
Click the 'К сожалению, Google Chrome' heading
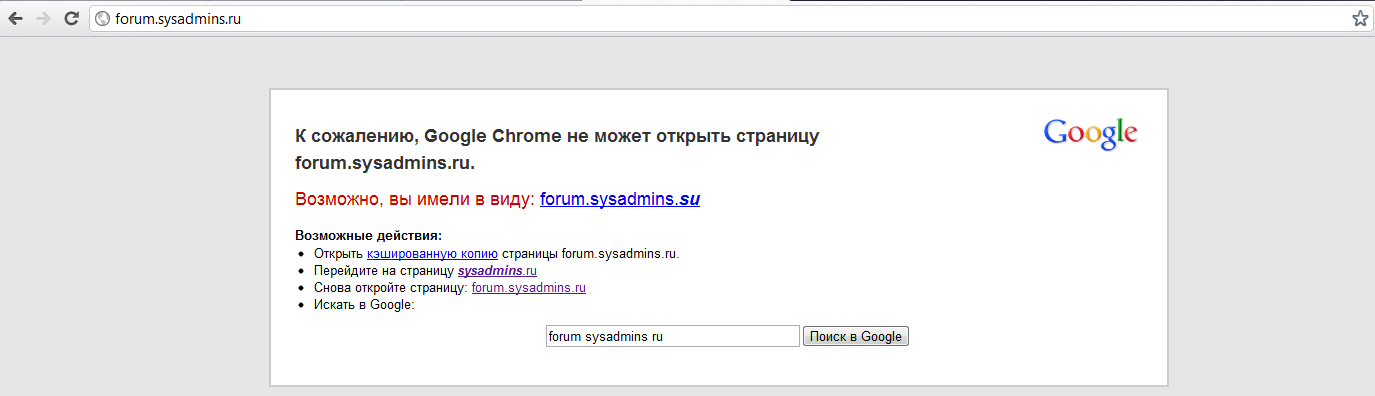pyautogui.click(x=557, y=149)
